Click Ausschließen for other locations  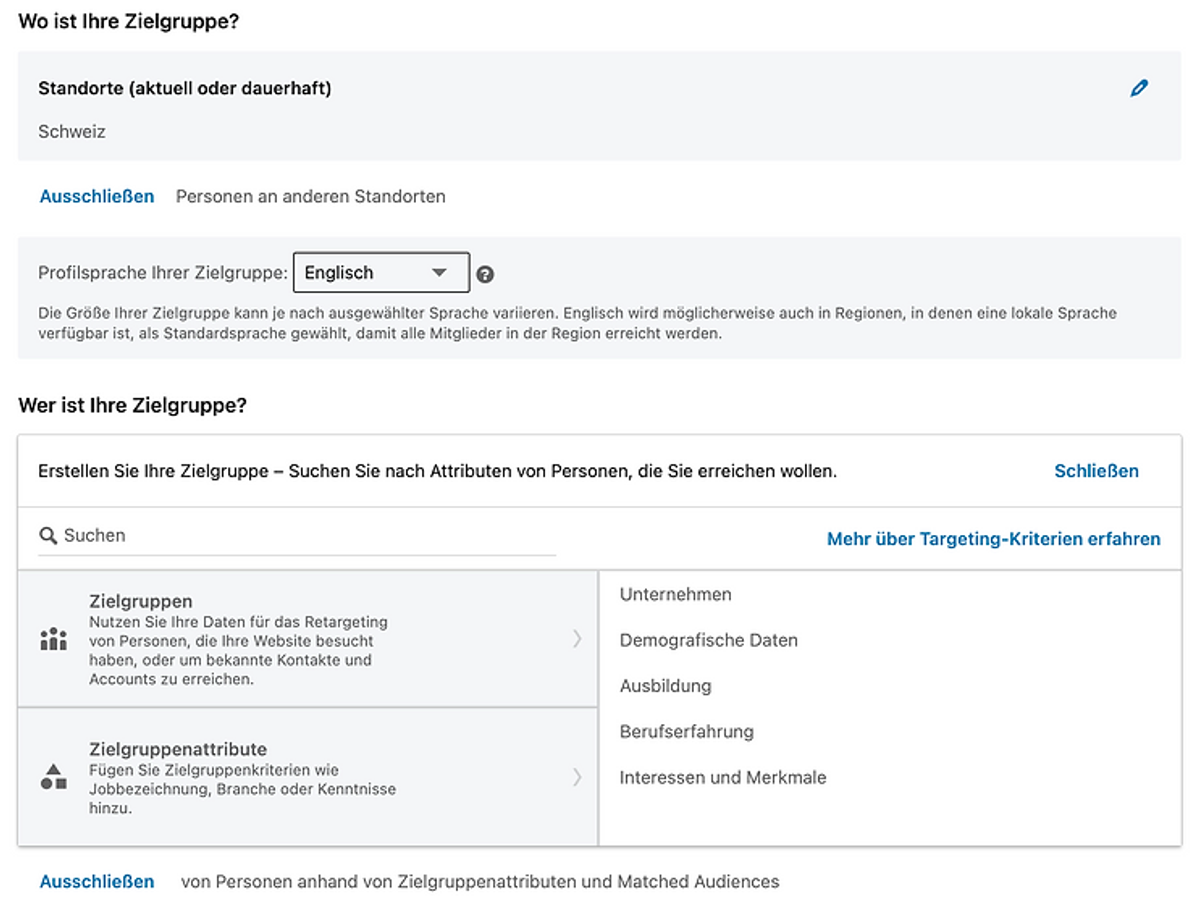point(97,197)
